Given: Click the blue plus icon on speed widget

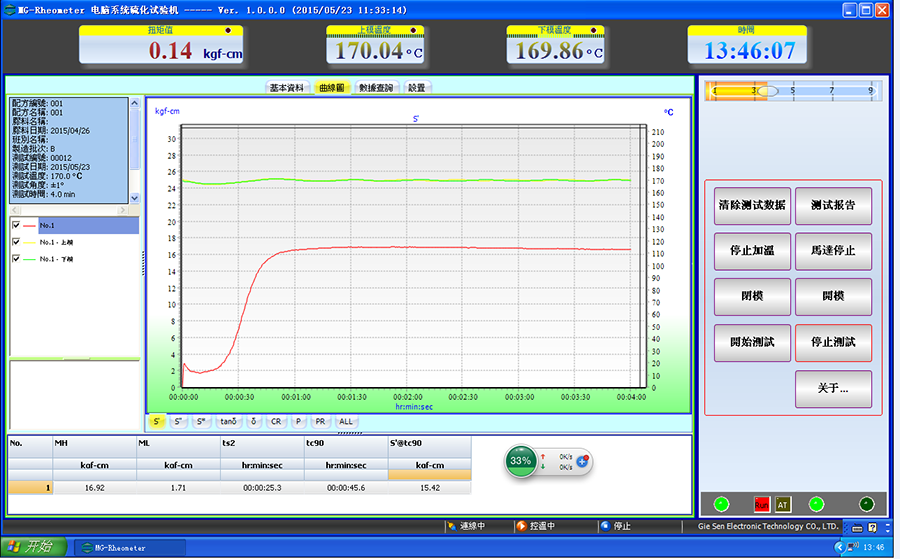Looking at the screenshot, I should [582, 461].
